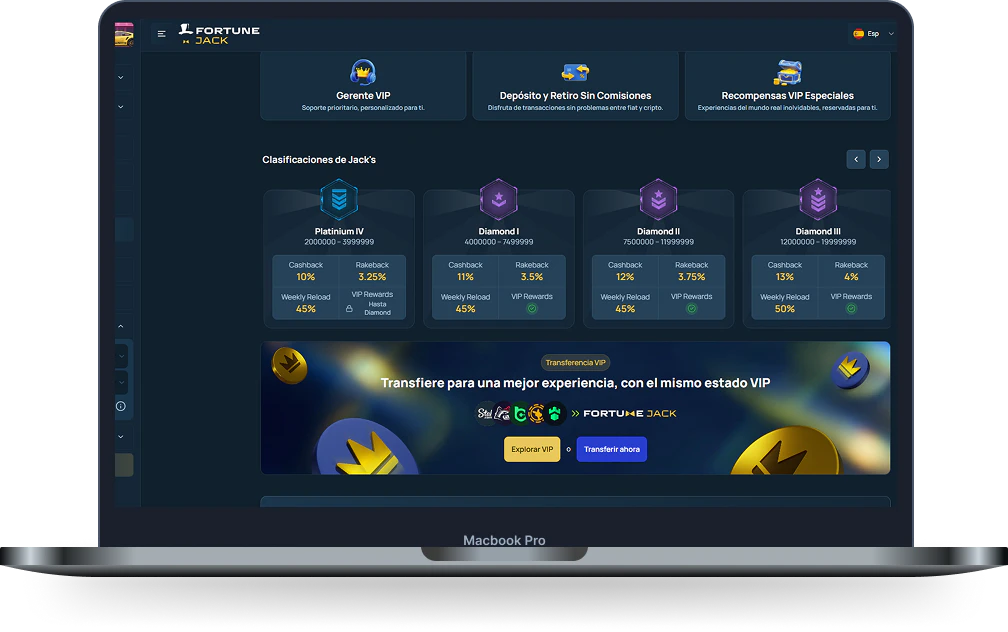Click the treasure chest VIP rewards icon
This screenshot has height=632, width=1008.
coord(788,72)
